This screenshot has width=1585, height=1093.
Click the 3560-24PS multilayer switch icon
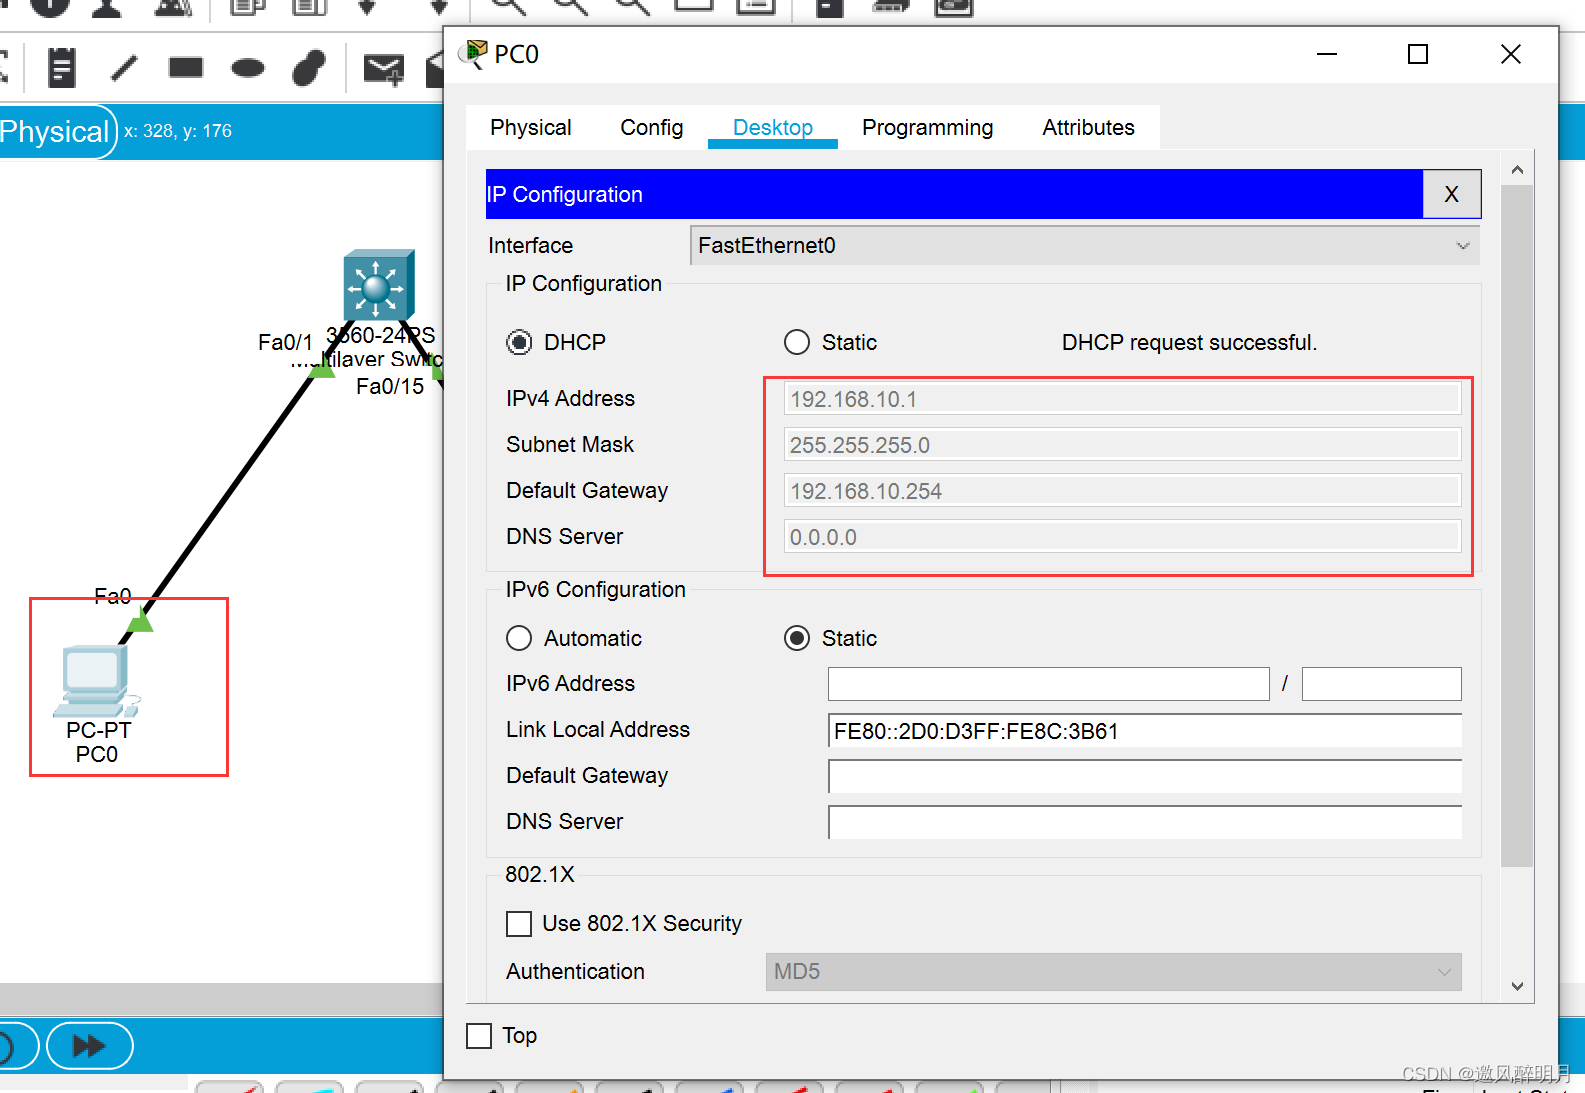pyautogui.click(x=377, y=286)
